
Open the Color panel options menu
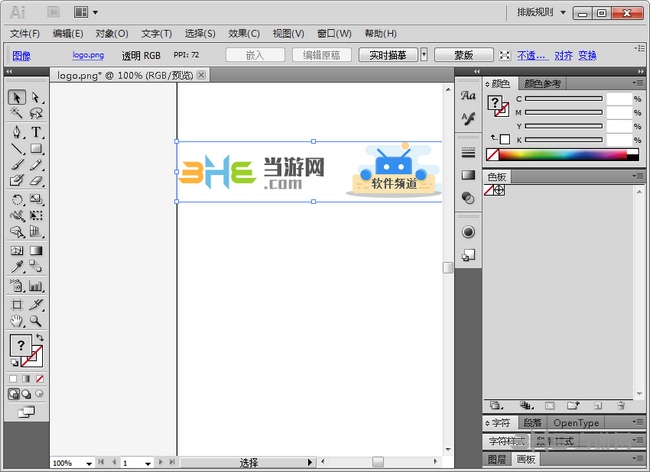click(x=638, y=83)
